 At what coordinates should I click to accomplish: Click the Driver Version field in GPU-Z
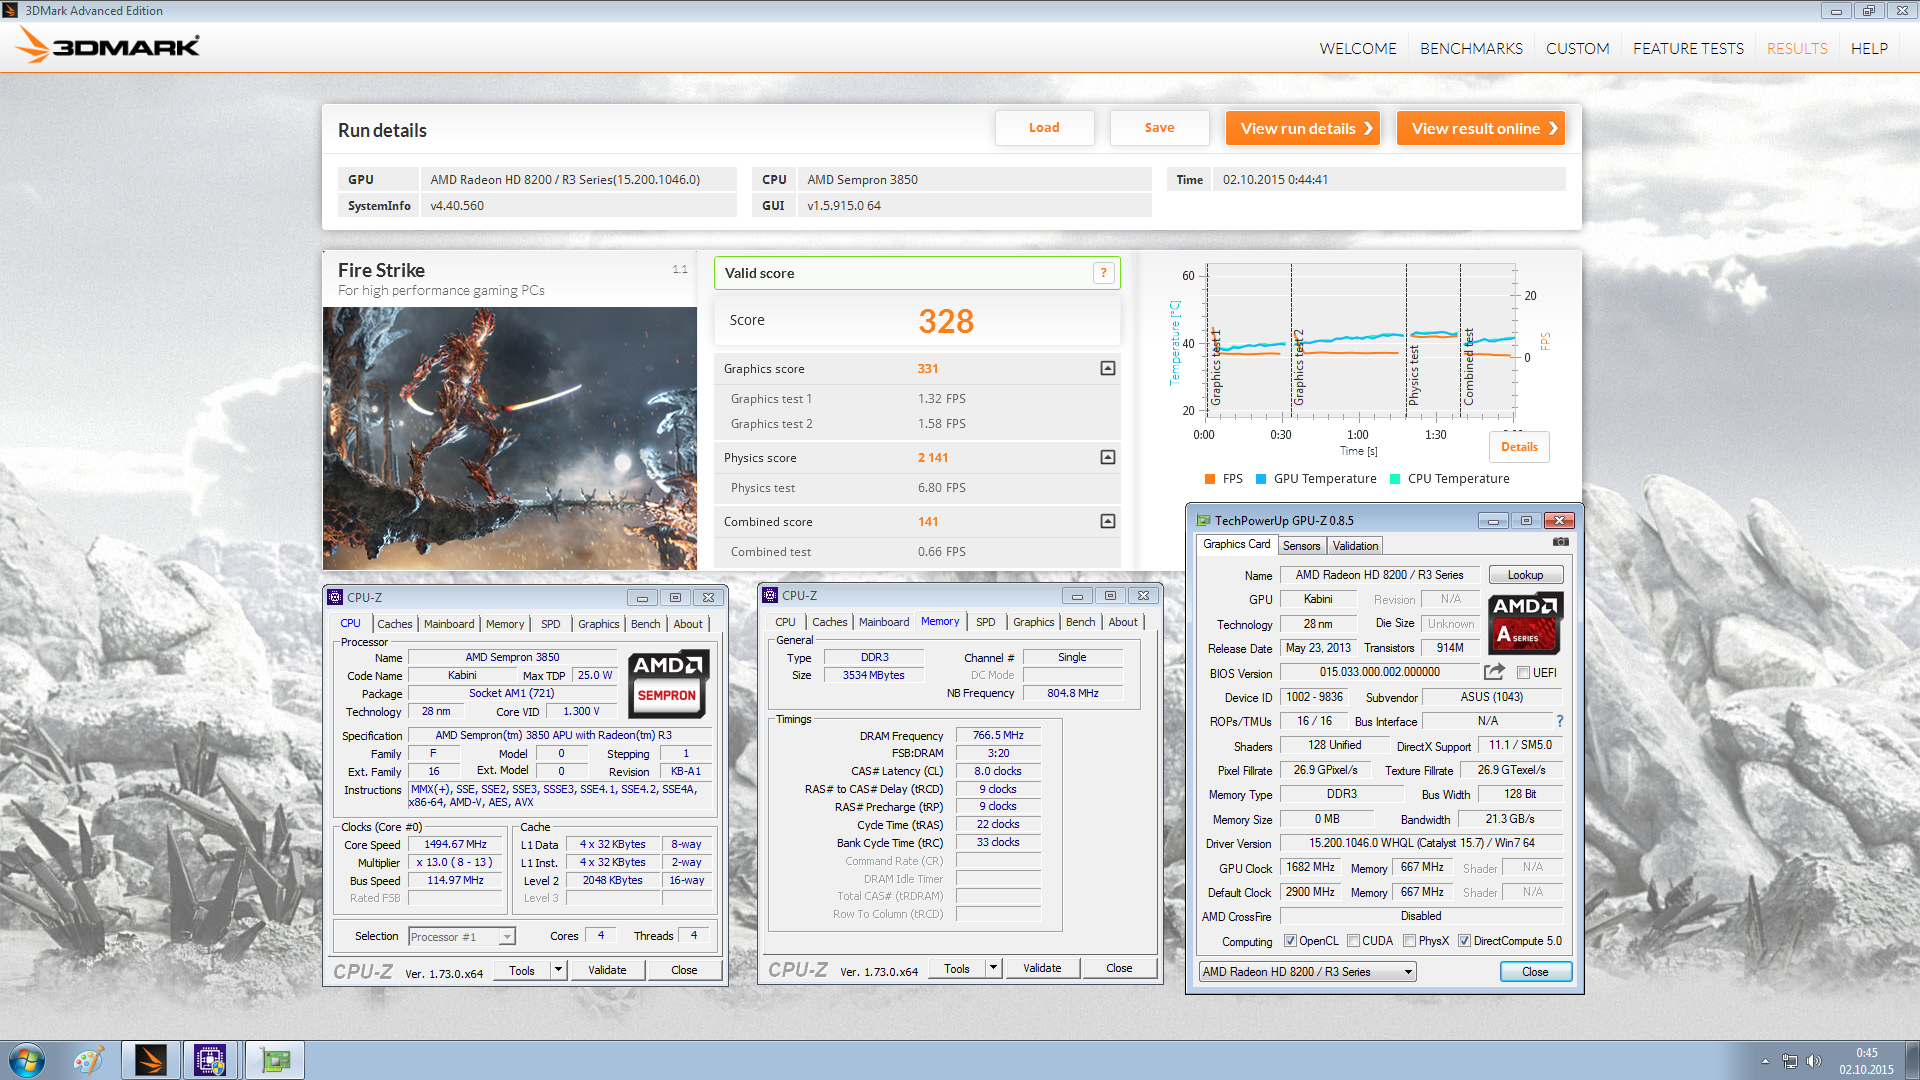(x=1420, y=843)
